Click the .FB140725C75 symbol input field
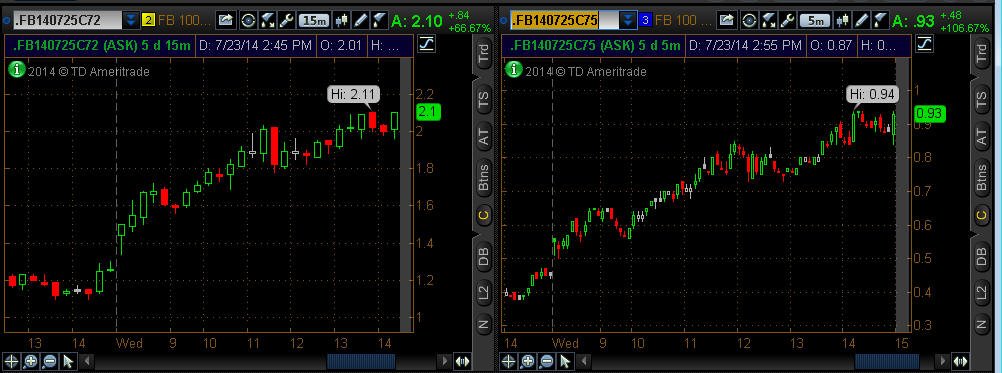 click(564, 20)
